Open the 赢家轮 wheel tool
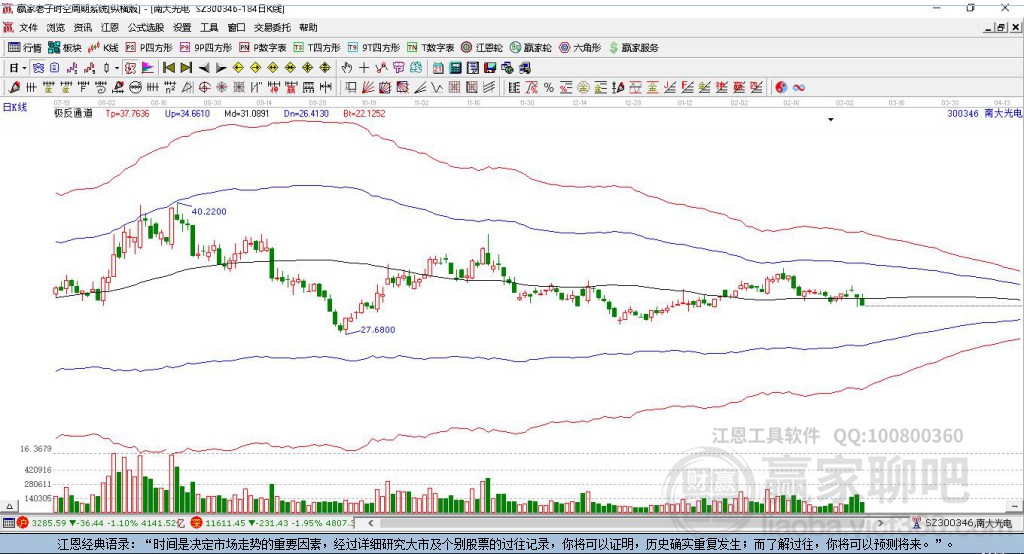 [531, 48]
